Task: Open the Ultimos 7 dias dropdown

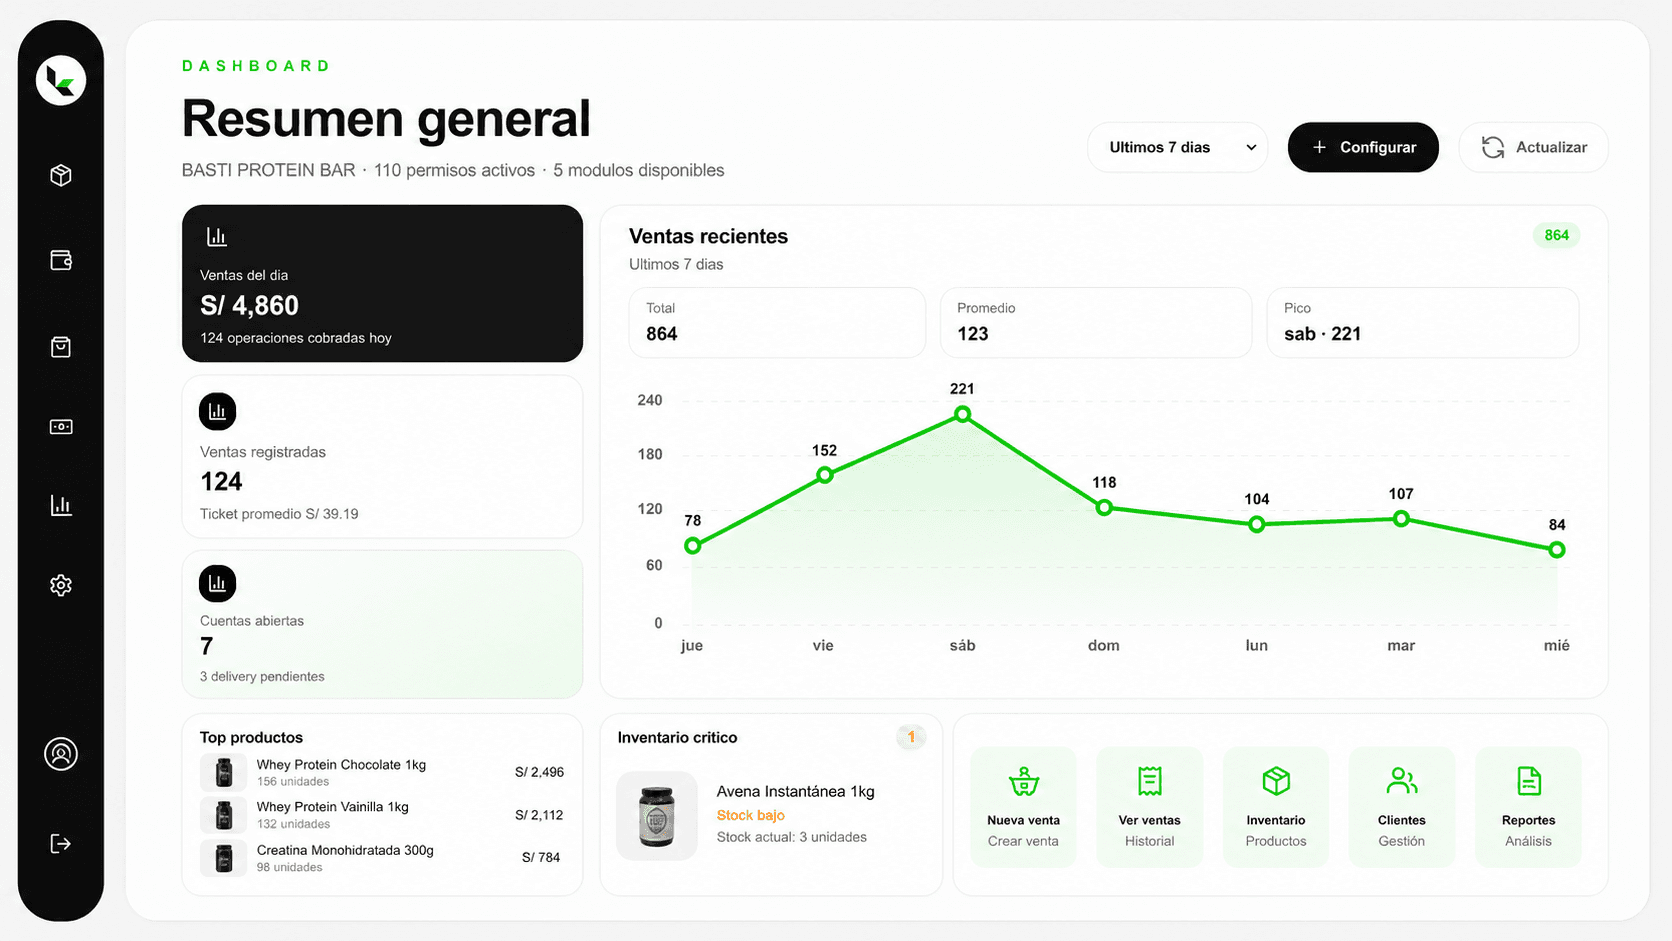Action: click(x=1178, y=147)
